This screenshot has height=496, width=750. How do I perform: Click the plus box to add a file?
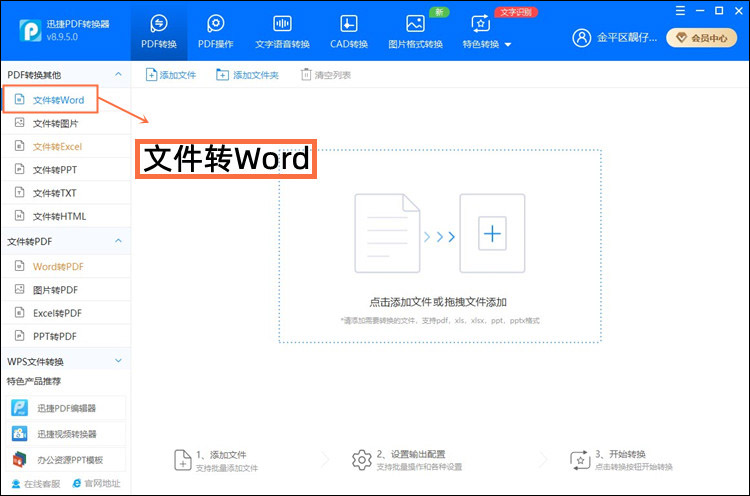492,233
